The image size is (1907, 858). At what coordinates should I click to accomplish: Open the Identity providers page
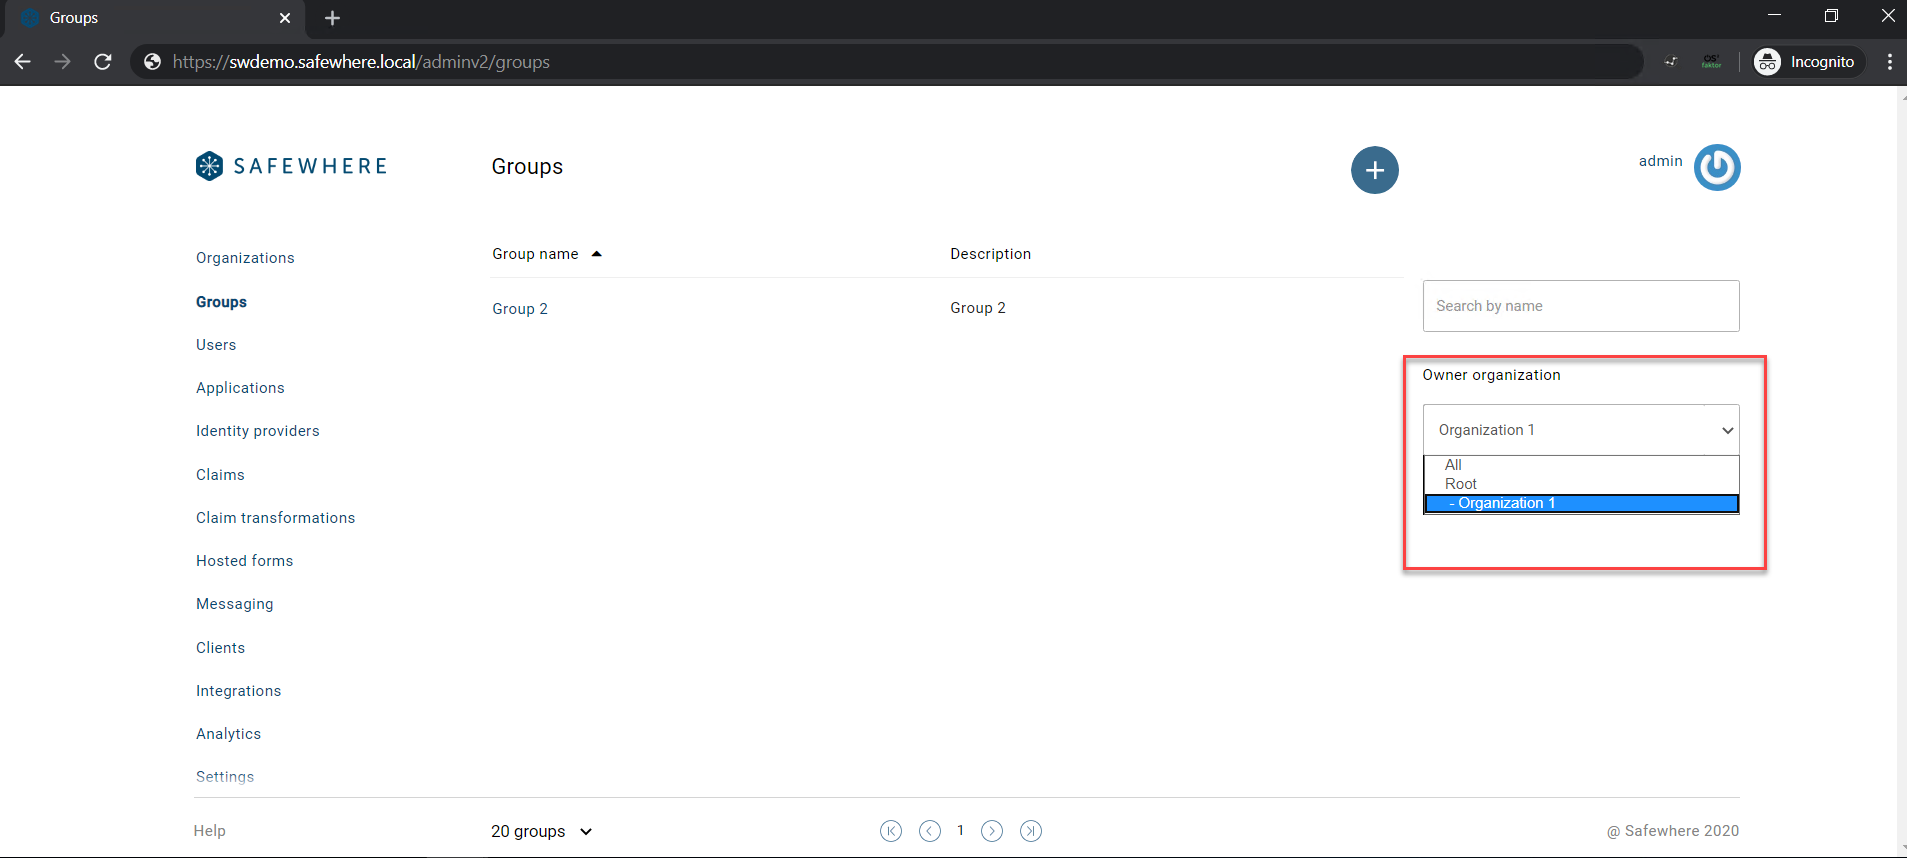coord(257,431)
